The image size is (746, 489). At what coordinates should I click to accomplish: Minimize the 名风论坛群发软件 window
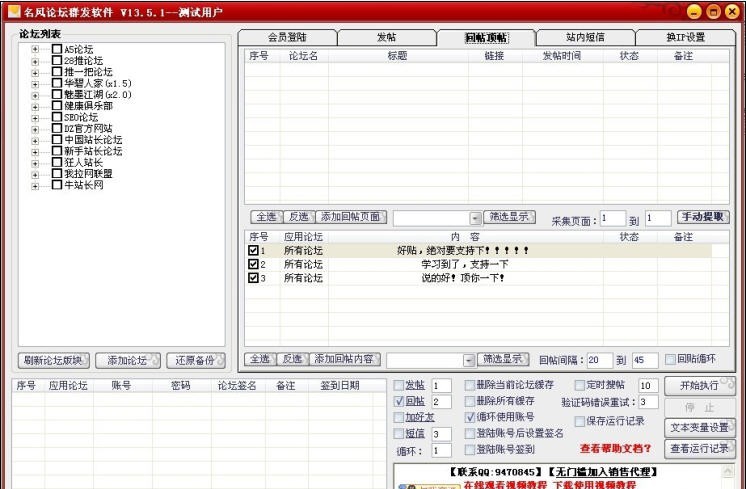[x=694, y=11]
